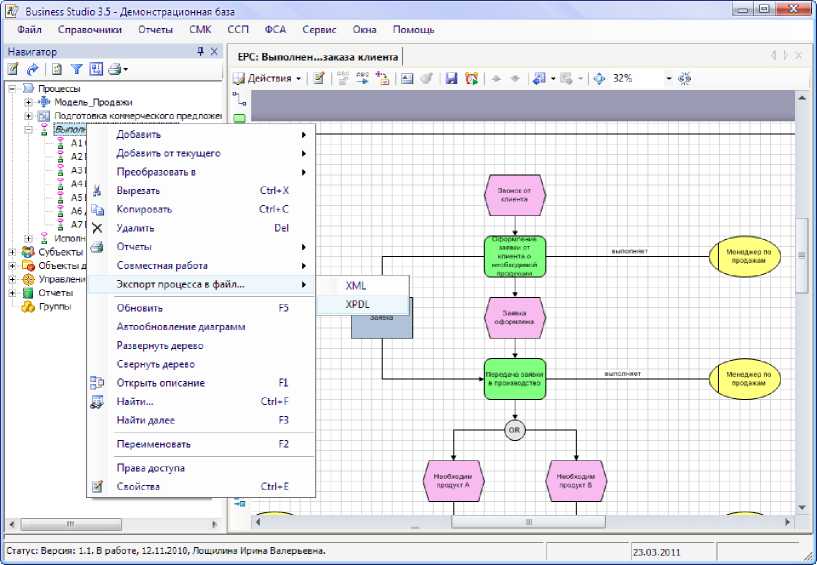Select Копировать in the context menu
Image resolution: width=817 pixels, height=565 pixels.
pos(144,209)
